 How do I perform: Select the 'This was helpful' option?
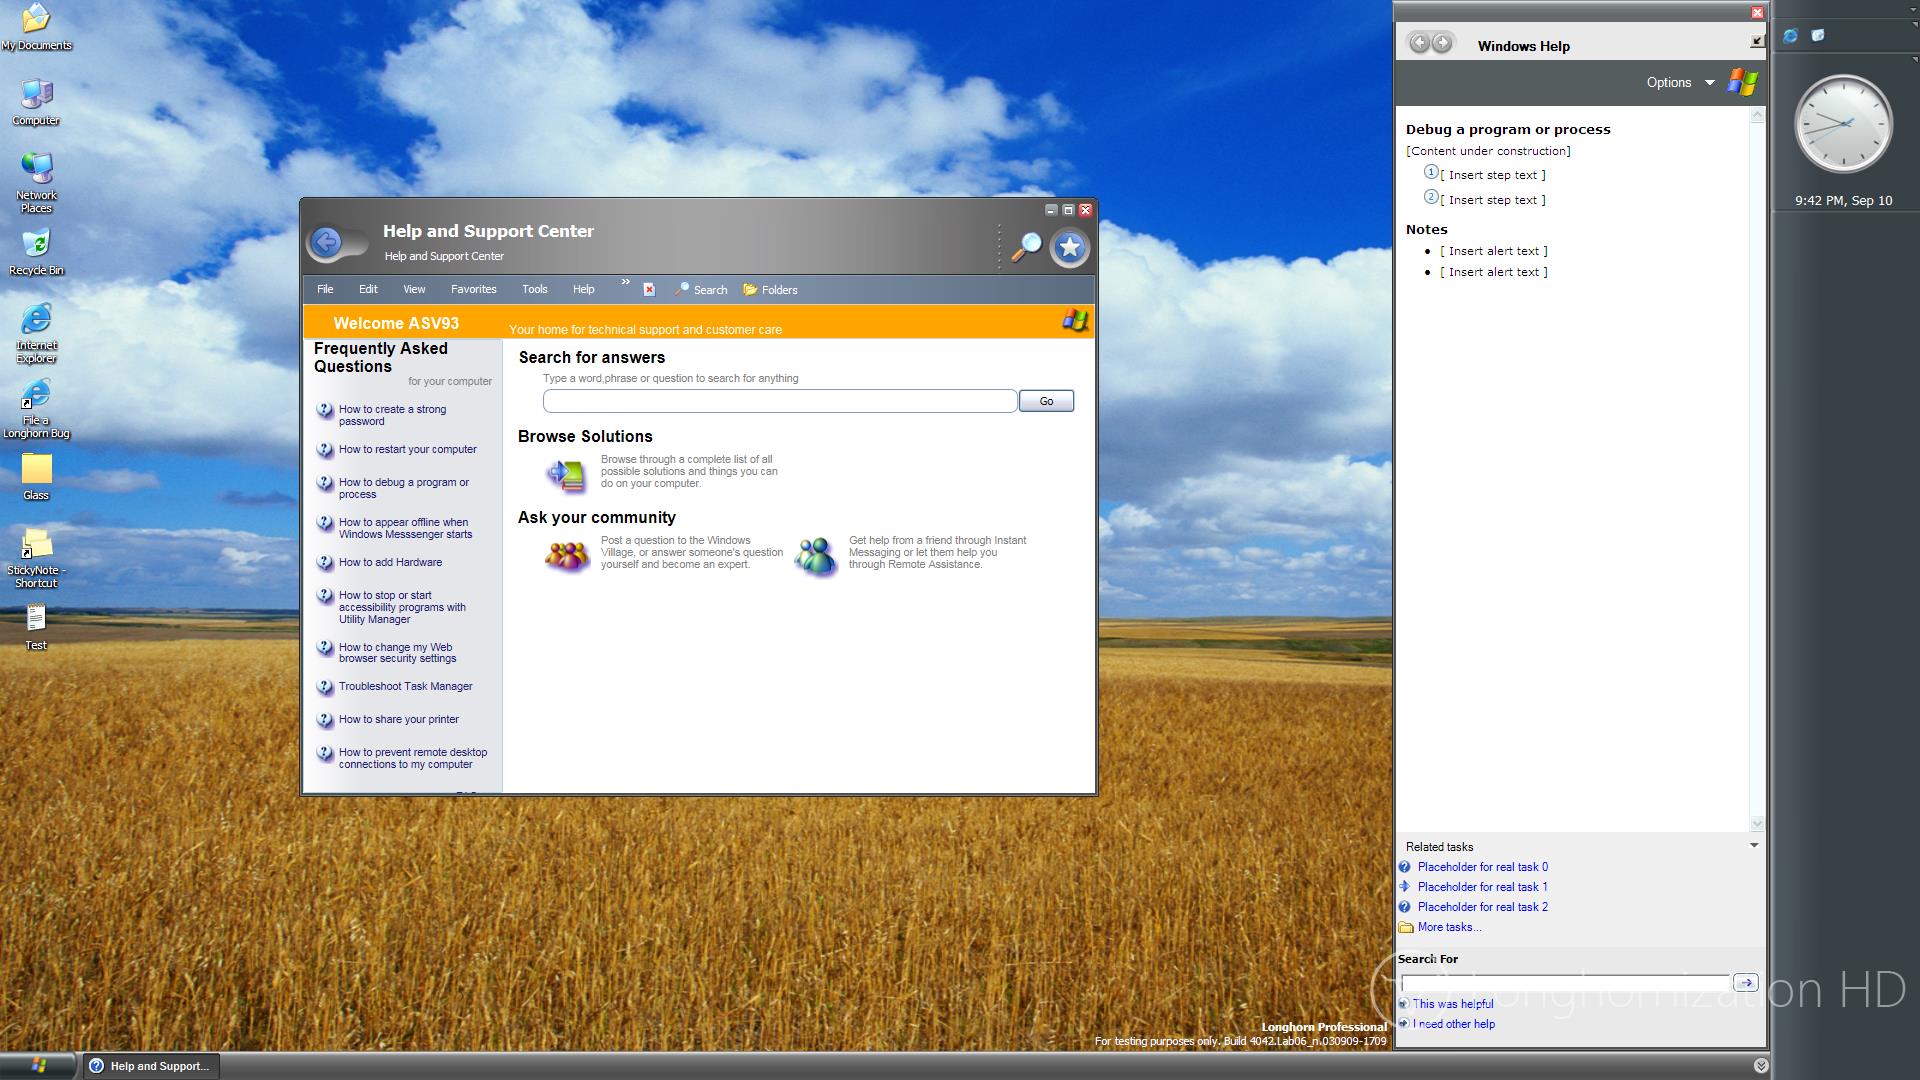click(x=1452, y=1004)
